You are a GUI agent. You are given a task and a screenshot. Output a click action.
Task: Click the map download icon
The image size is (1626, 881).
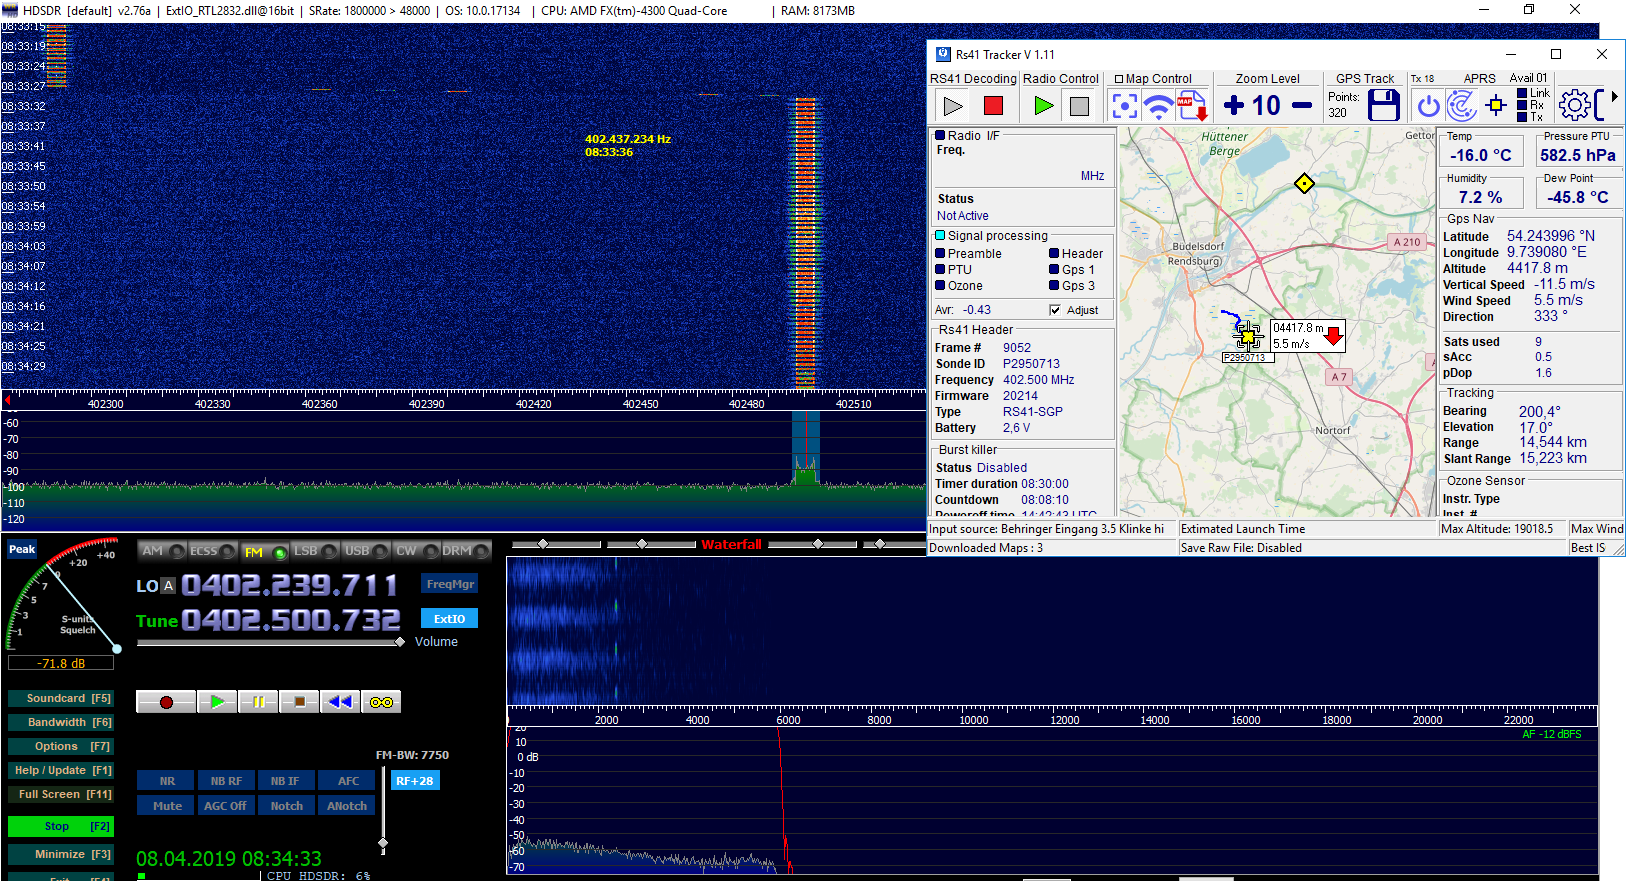coord(1192,106)
